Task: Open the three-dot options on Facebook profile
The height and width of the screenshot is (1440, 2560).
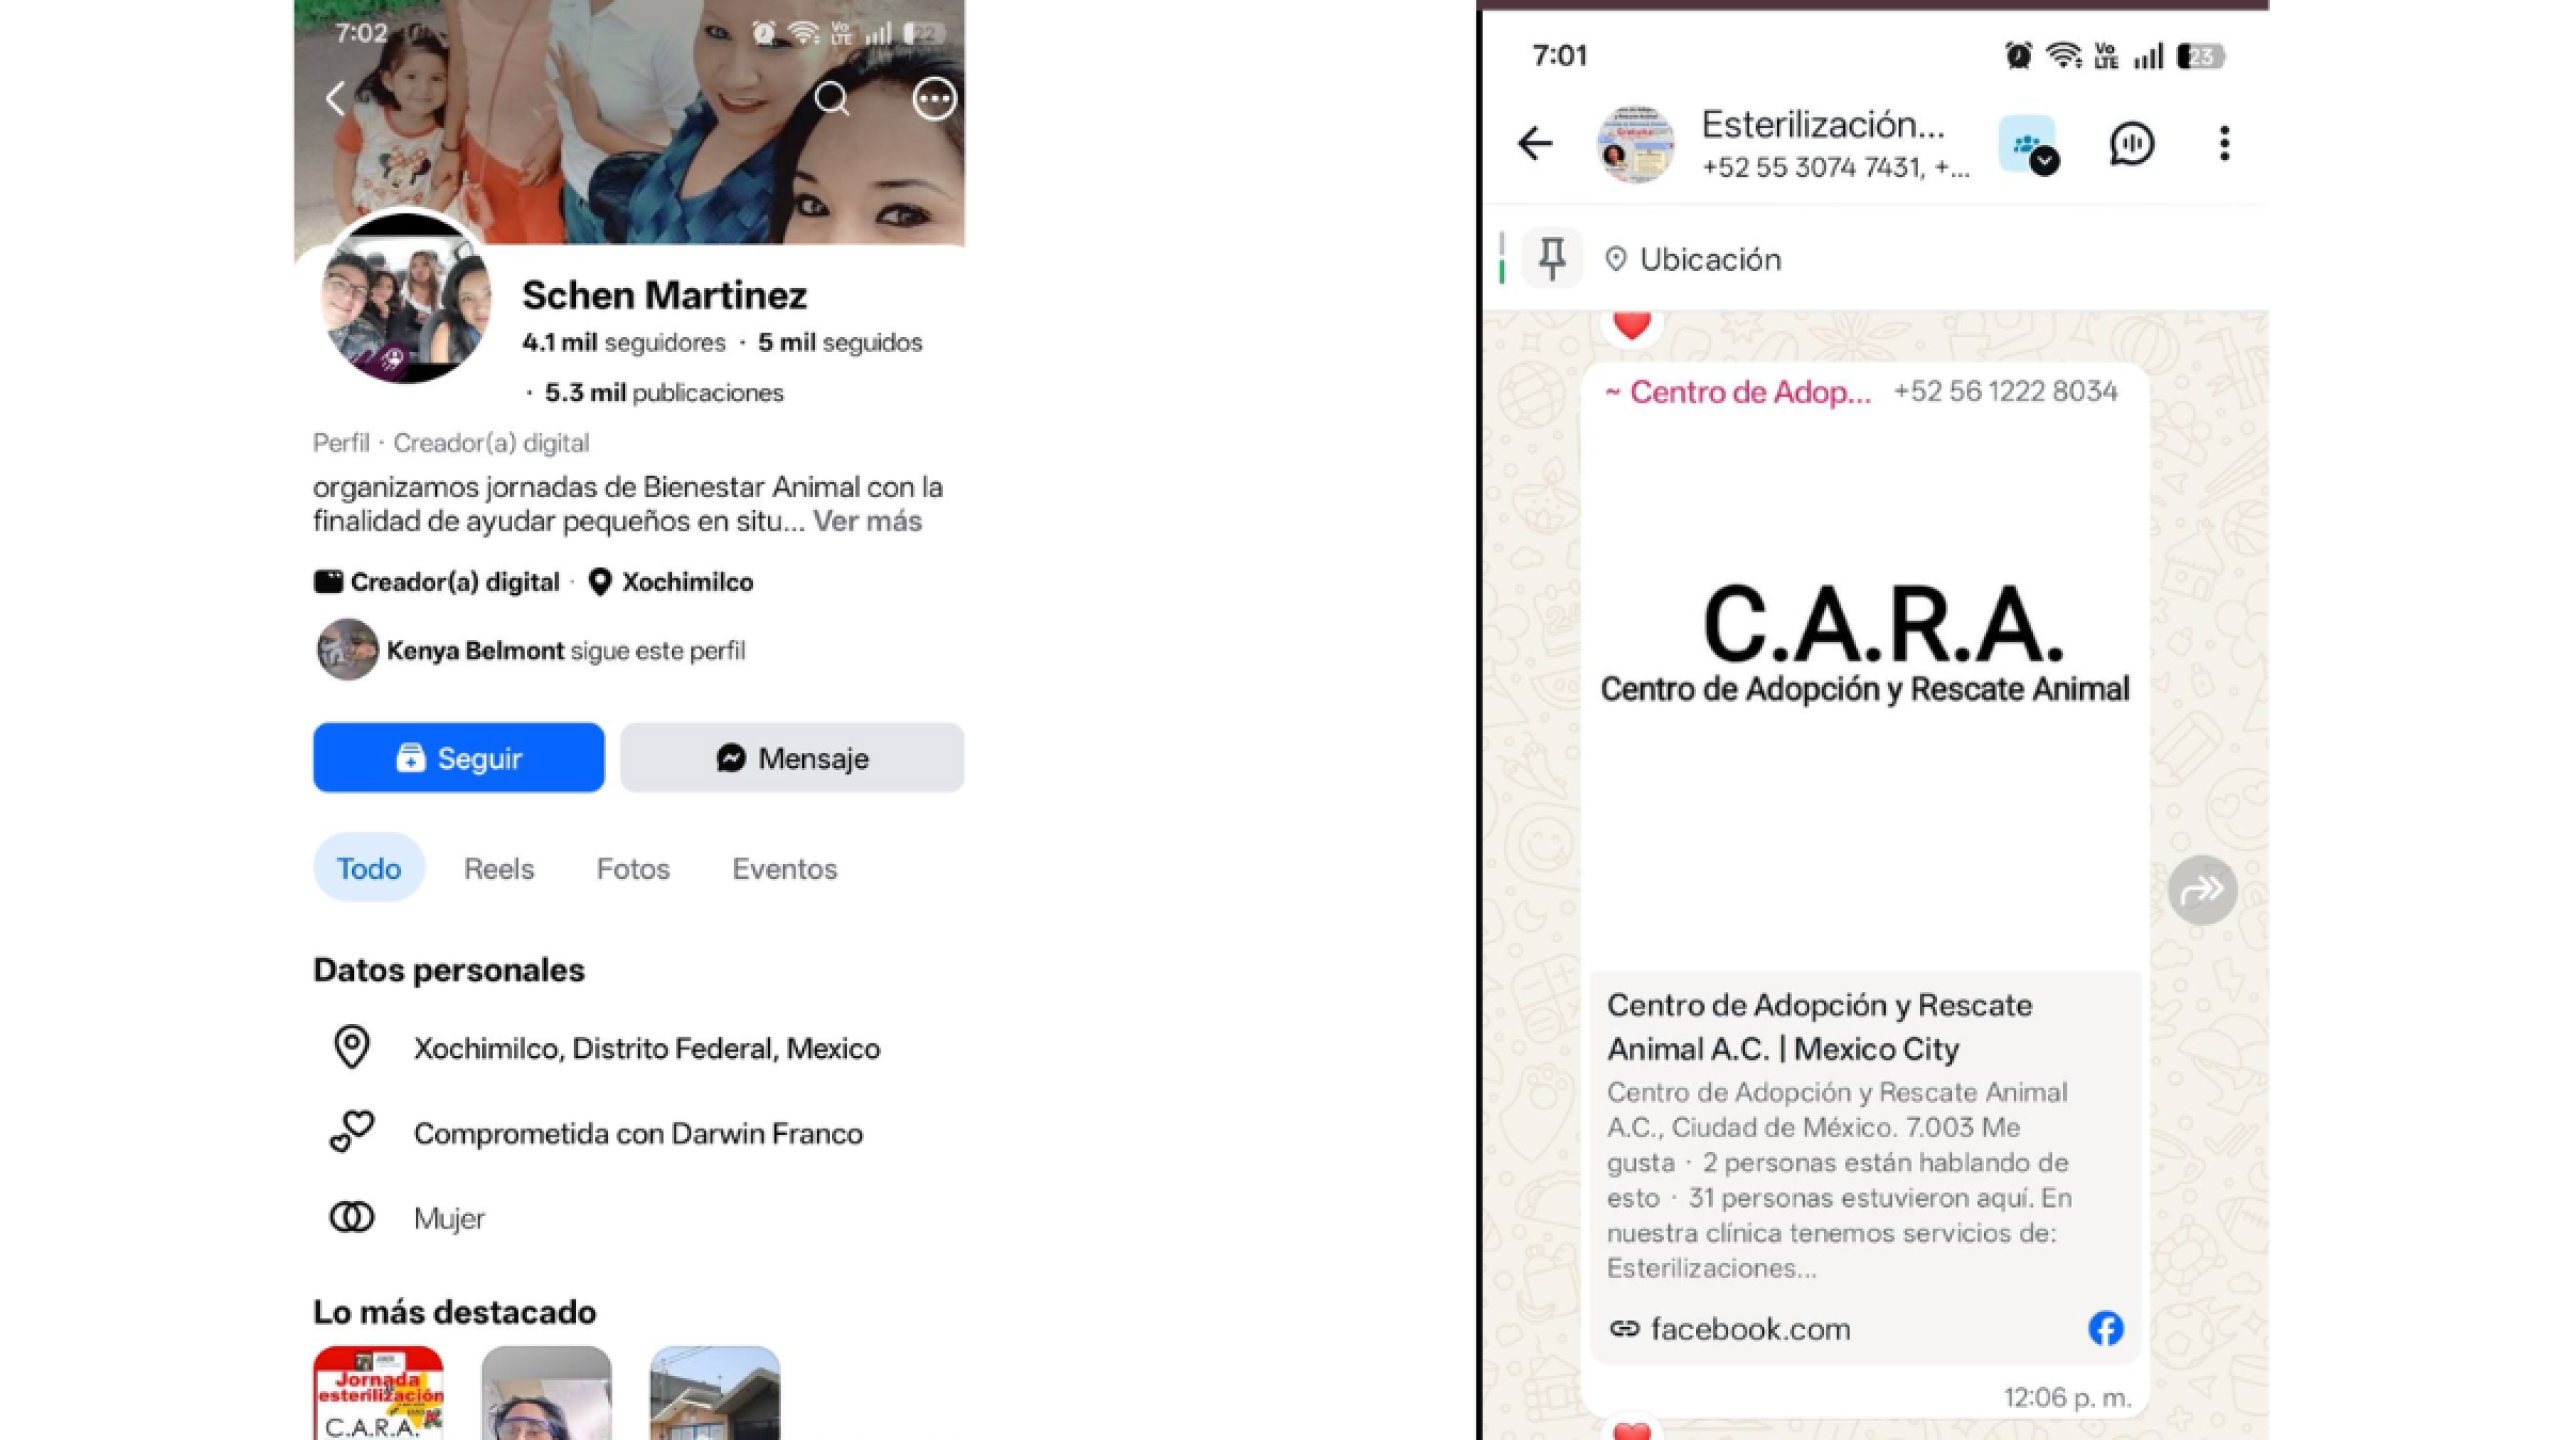Action: click(x=935, y=99)
